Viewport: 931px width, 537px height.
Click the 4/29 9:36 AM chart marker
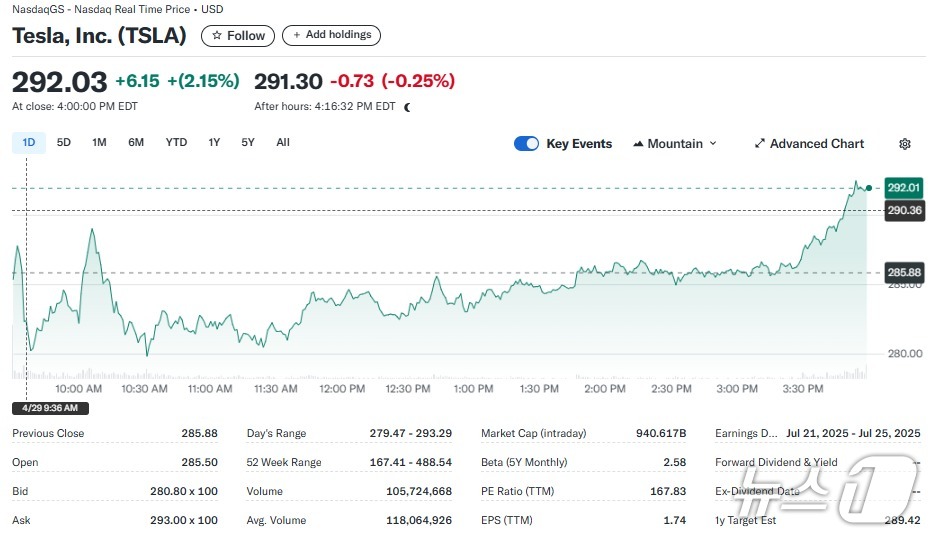pos(51,408)
